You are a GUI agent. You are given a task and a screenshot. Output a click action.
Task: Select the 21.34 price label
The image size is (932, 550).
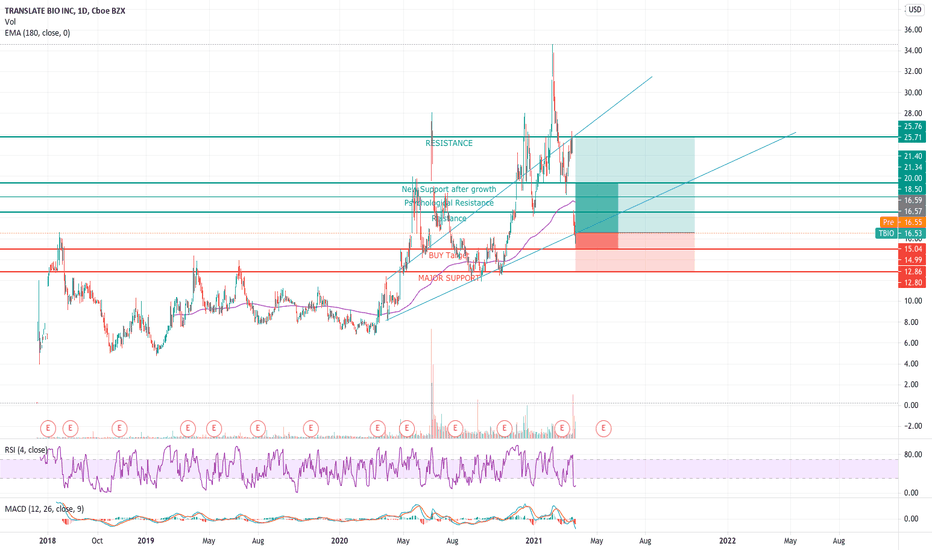(x=912, y=167)
